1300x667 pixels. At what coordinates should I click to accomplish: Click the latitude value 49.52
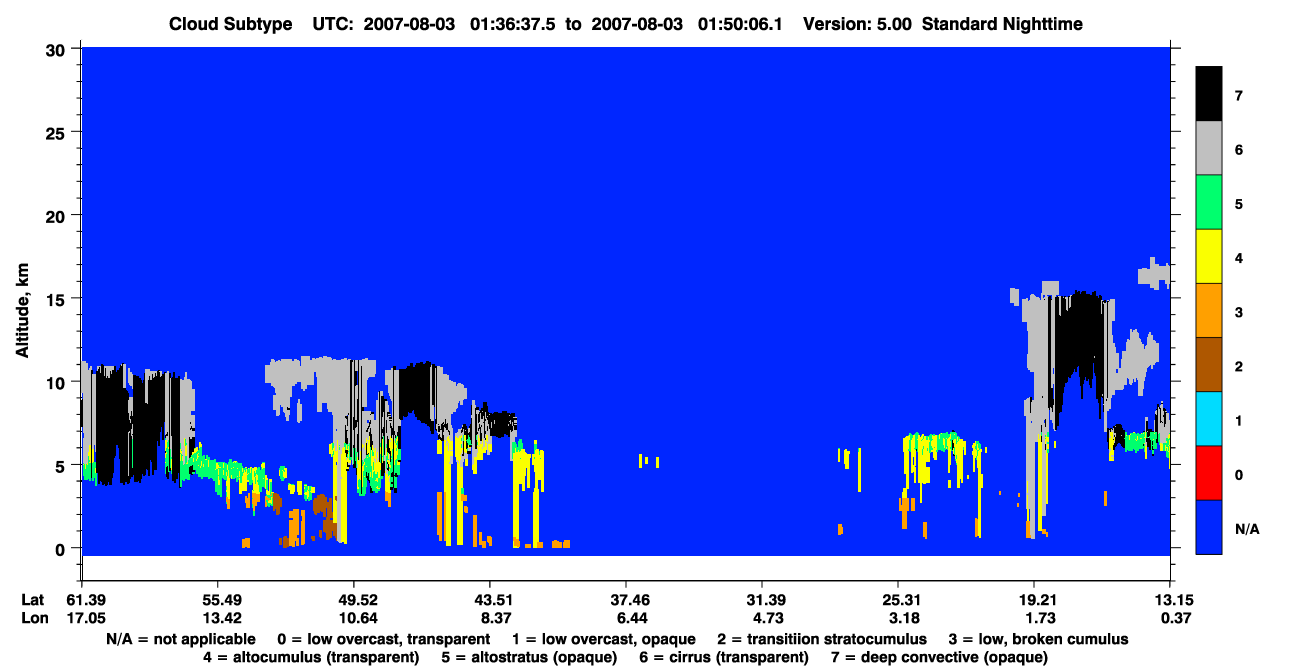pos(353,600)
